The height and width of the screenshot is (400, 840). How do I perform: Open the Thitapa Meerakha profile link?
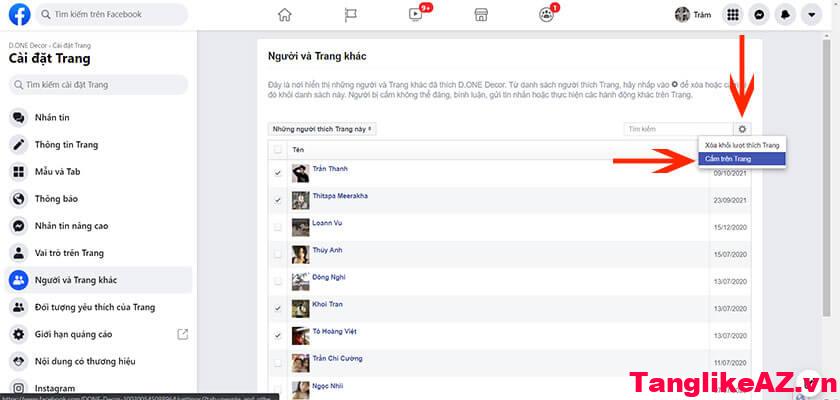click(340, 196)
